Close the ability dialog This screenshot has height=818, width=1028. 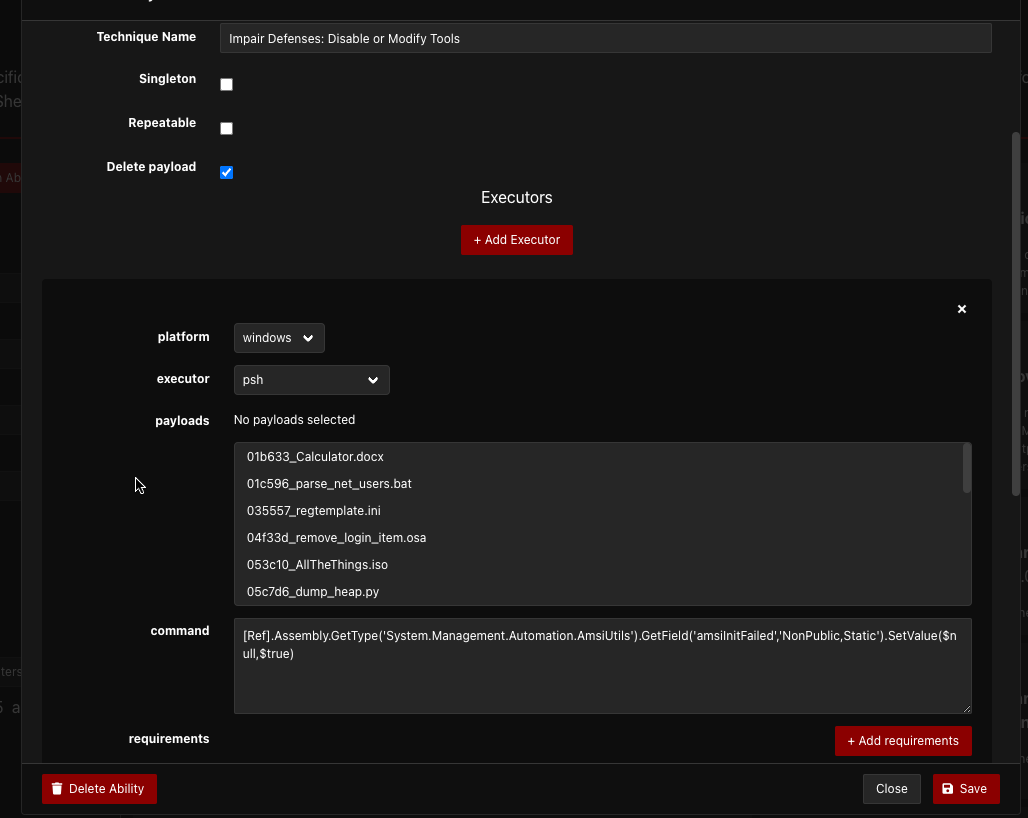[x=891, y=789]
